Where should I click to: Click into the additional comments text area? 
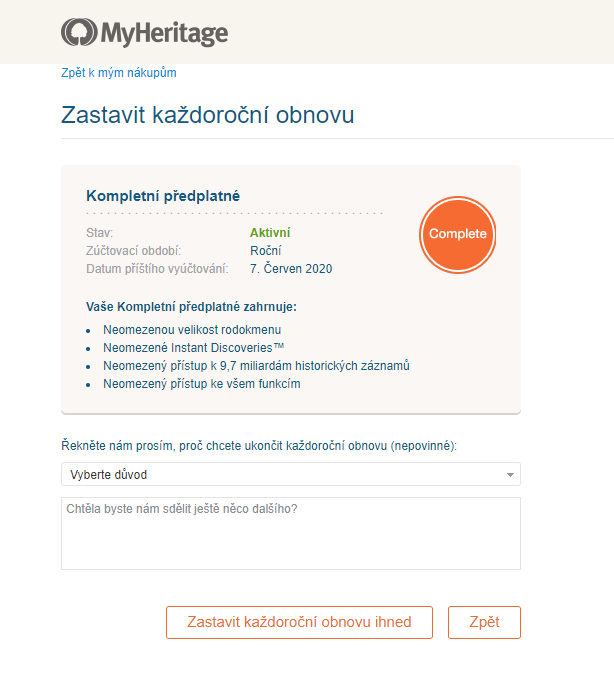(x=290, y=533)
